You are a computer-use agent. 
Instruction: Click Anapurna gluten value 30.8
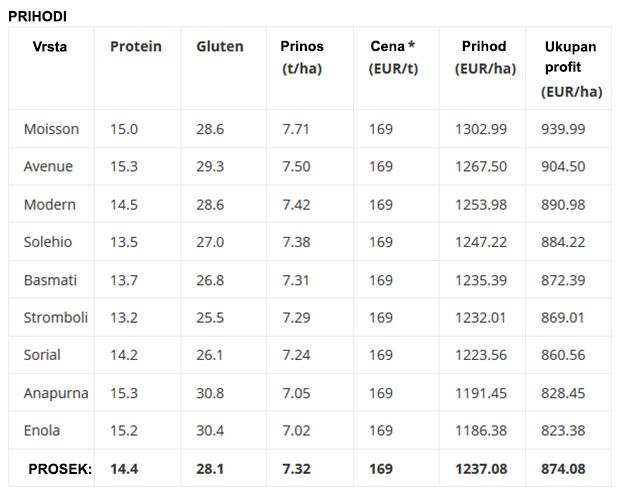(210, 394)
